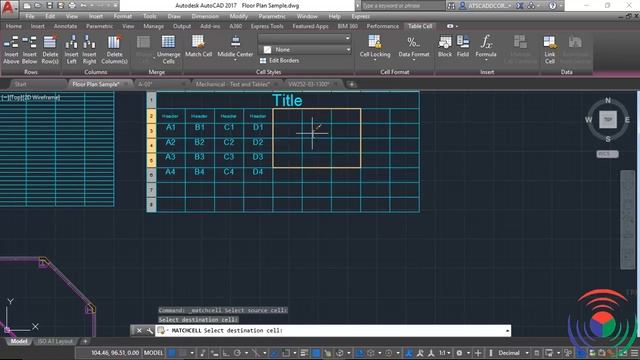Switch to the Home ribbon tab

coord(13,26)
